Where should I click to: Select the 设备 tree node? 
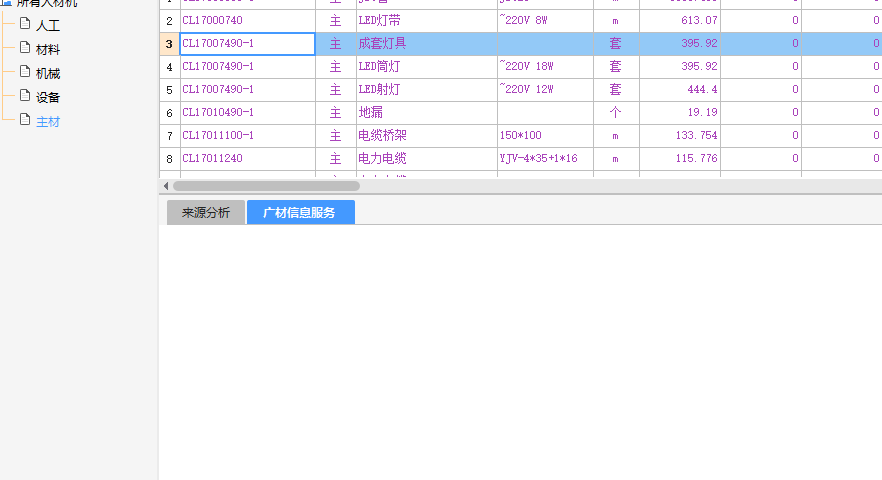[47, 98]
